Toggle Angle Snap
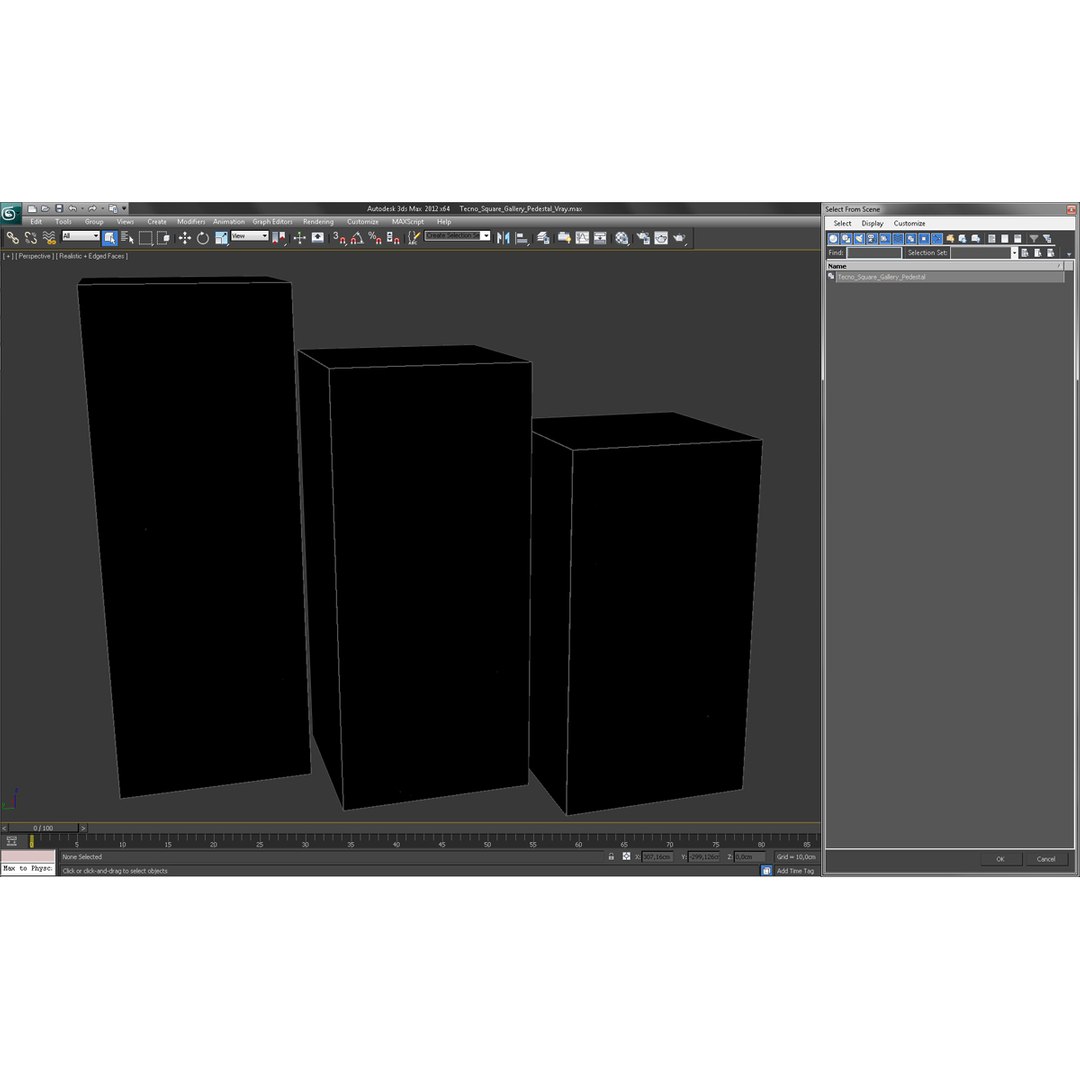This screenshot has width=1080, height=1080. tap(357, 238)
